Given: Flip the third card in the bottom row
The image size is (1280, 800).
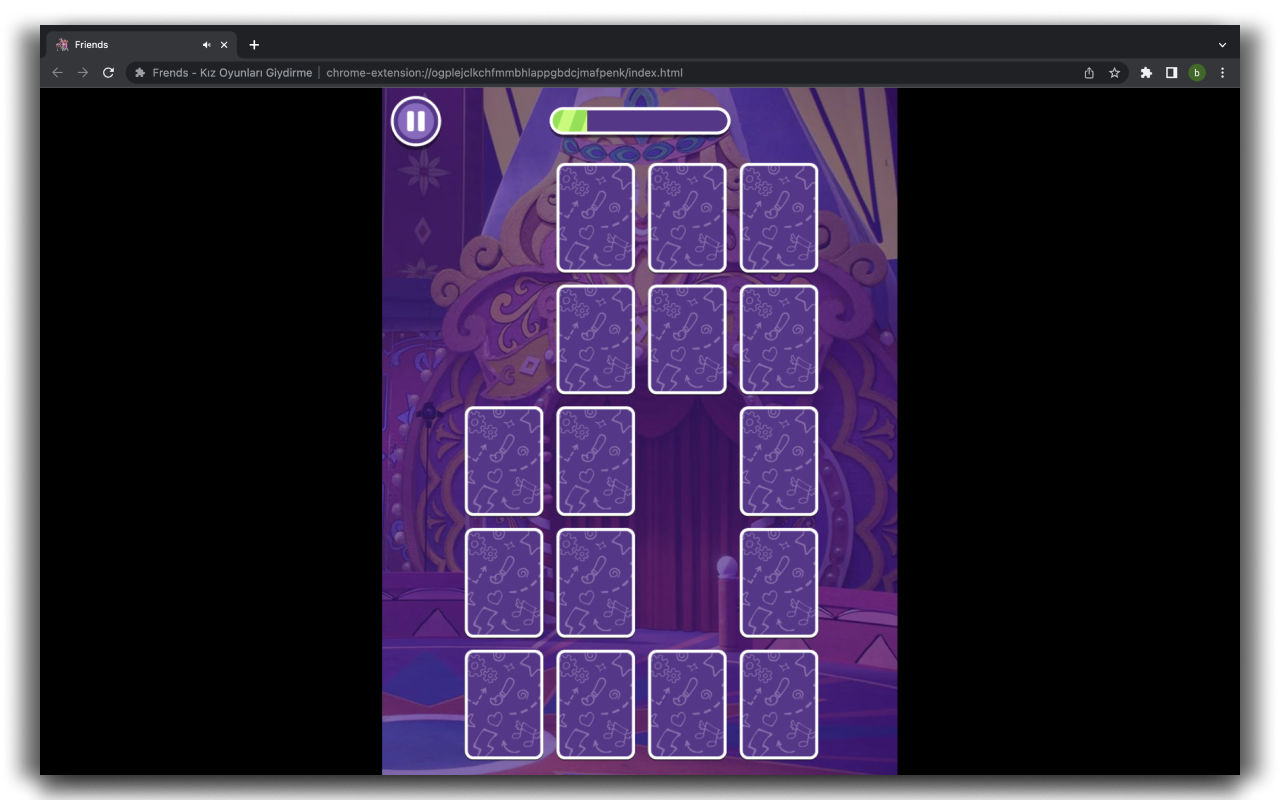Looking at the screenshot, I should tap(687, 705).
